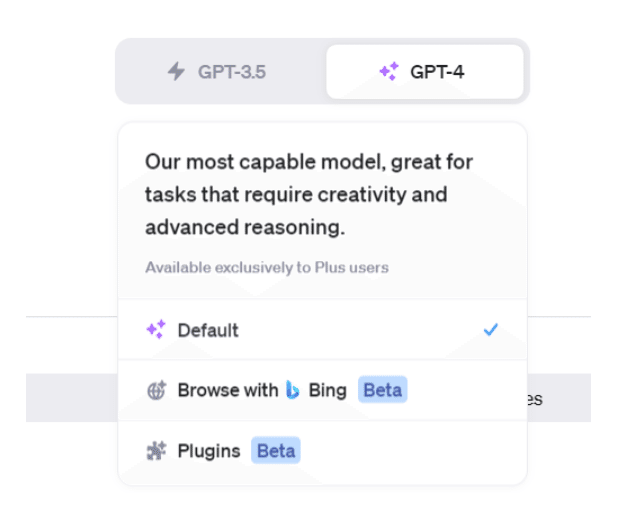This screenshot has width=629, height=508.
Task: Click the lightning bolt icon beside GPT-3.5
Action: (x=176, y=71)
